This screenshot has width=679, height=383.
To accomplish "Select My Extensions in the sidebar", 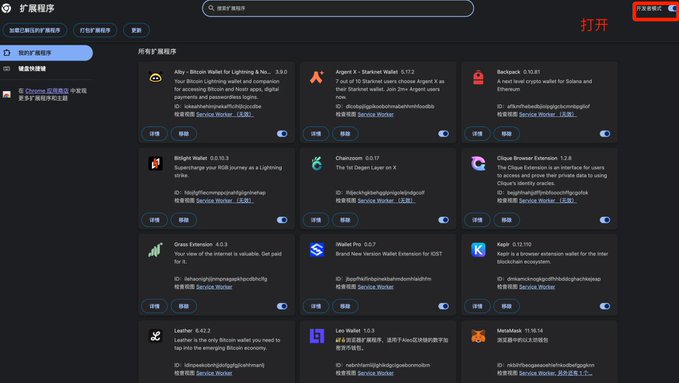I will (x=46, y=53).
